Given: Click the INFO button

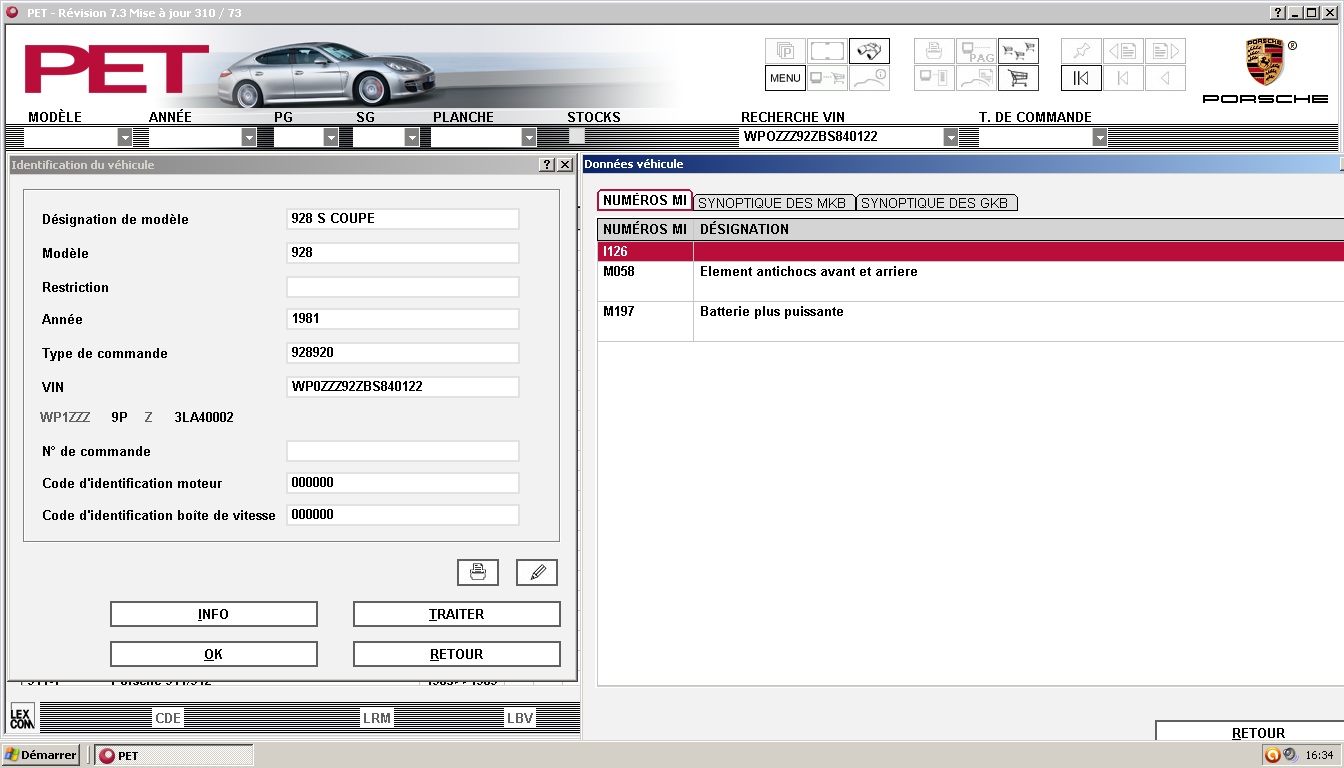Looking at the screenshot, I should coord(213,614).
